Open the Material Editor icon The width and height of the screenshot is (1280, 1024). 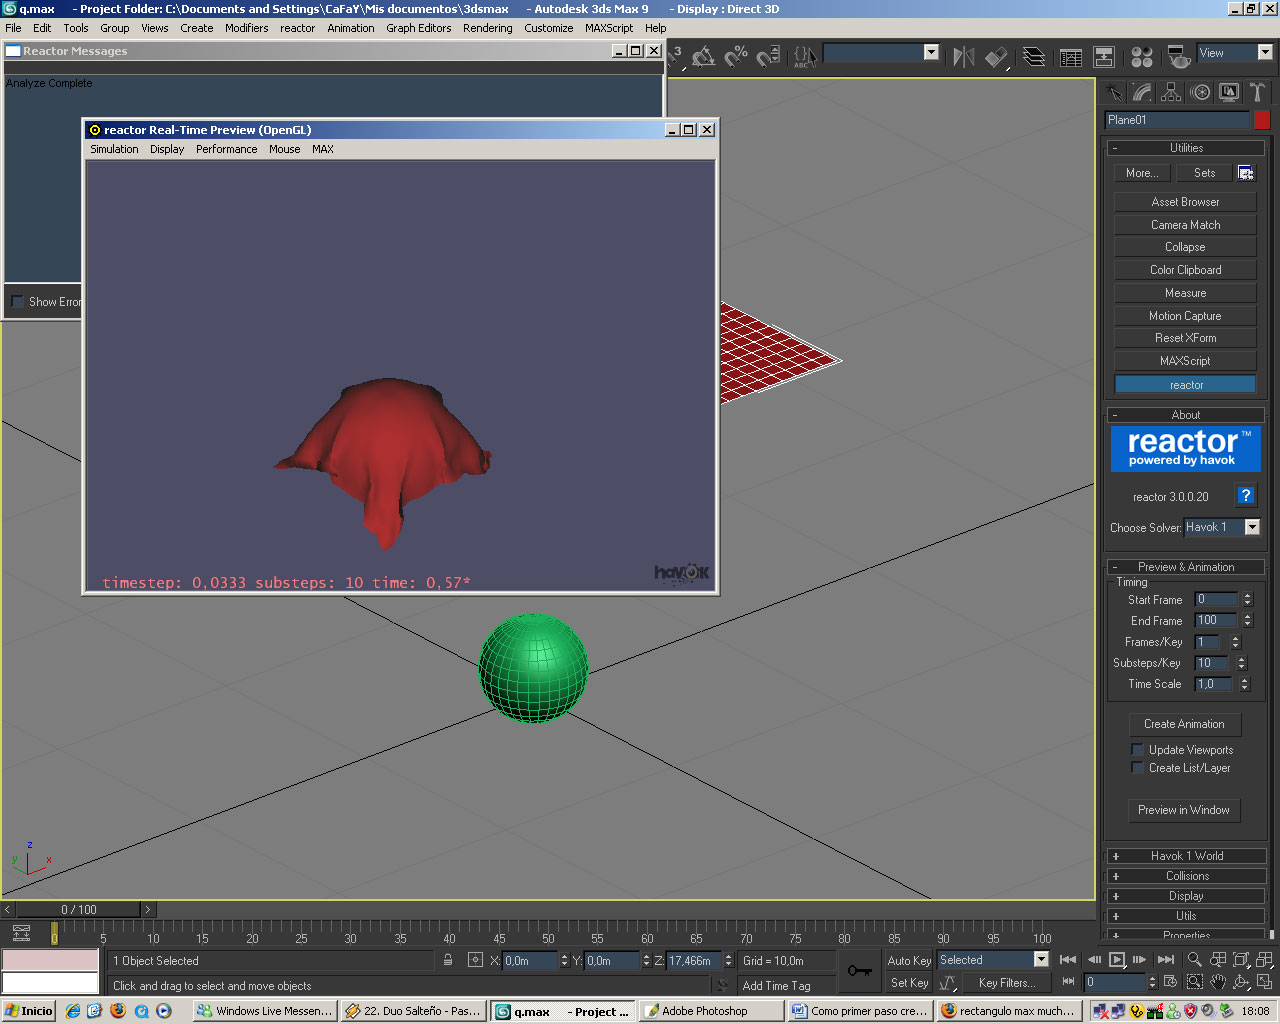point(1142,57)
